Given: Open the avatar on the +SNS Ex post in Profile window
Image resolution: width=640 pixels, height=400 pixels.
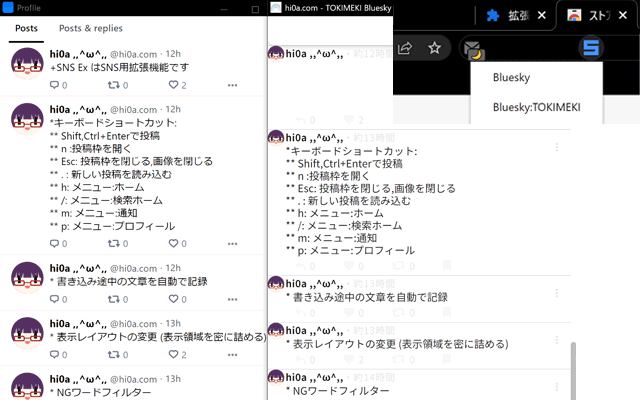Looking at the screenshot, I should (x=27, y=64).
